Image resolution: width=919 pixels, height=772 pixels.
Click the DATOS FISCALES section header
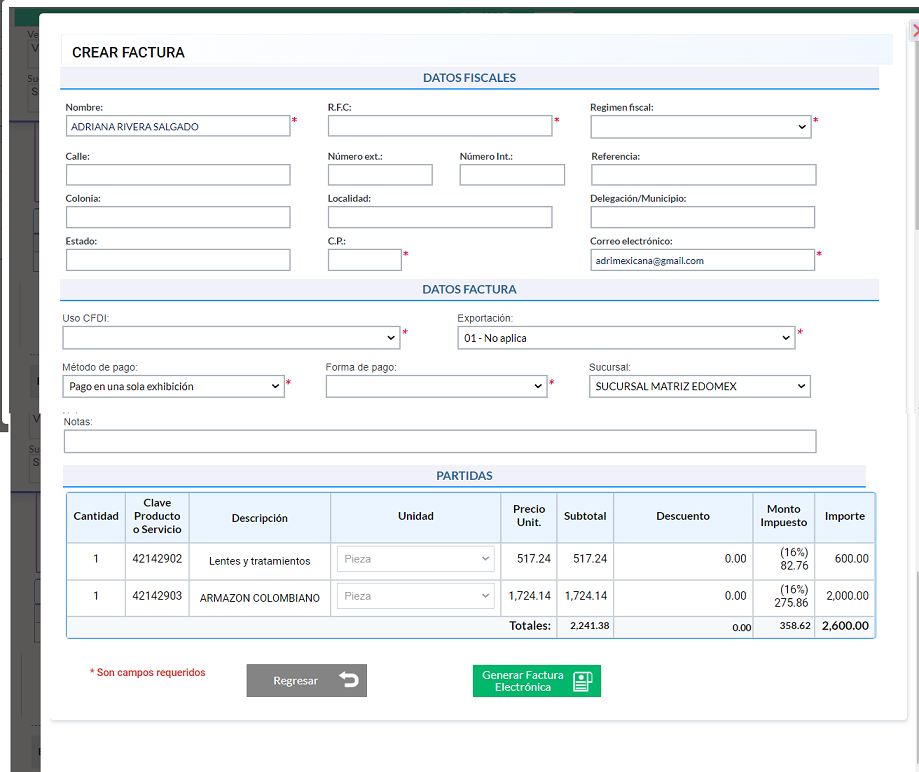tap(469, 78)
